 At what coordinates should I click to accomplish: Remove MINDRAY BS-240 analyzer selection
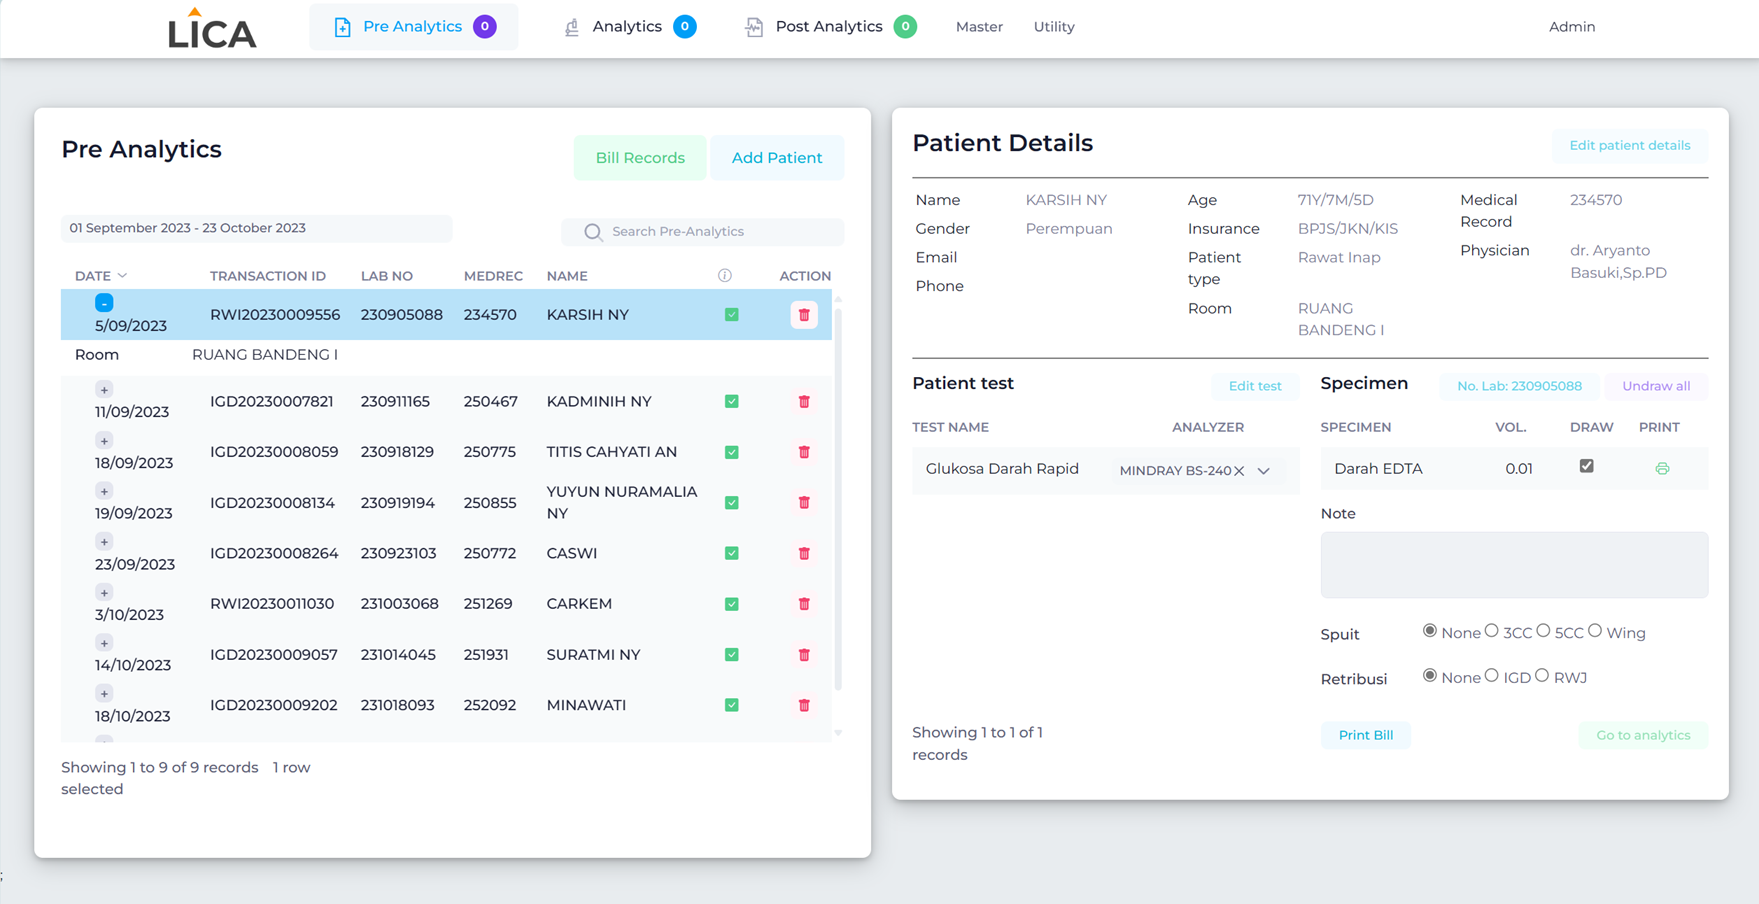(1239, 471)
